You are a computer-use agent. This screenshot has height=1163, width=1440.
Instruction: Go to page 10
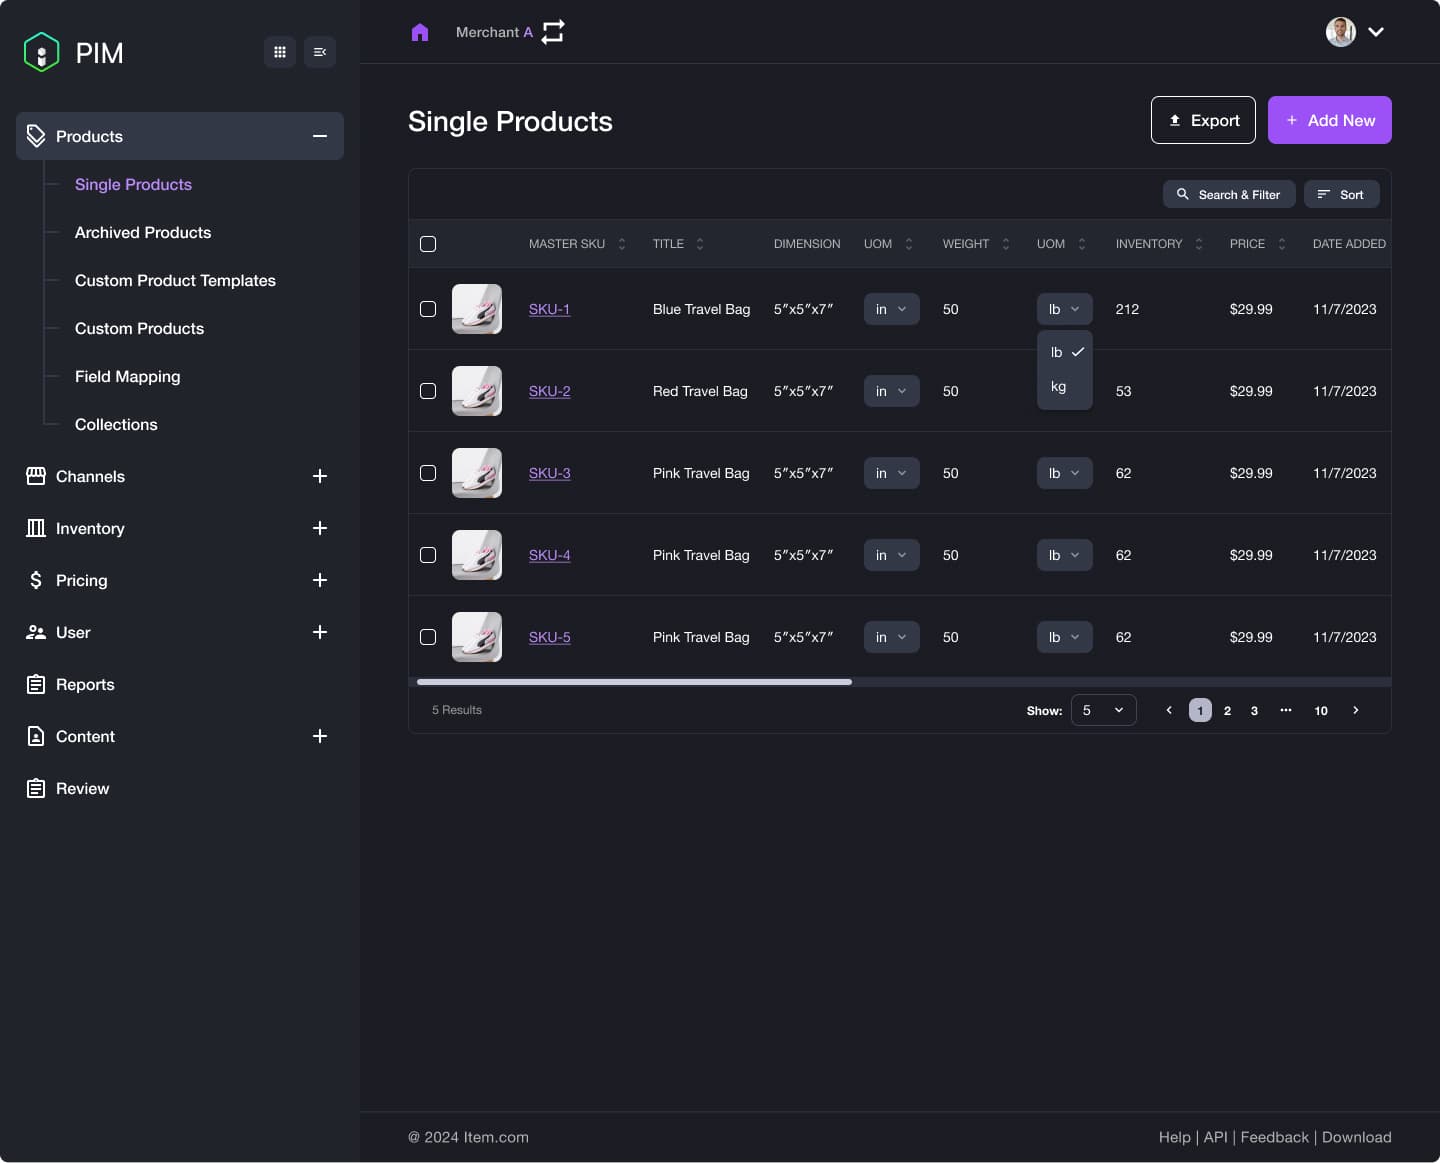pos(1321,710)
